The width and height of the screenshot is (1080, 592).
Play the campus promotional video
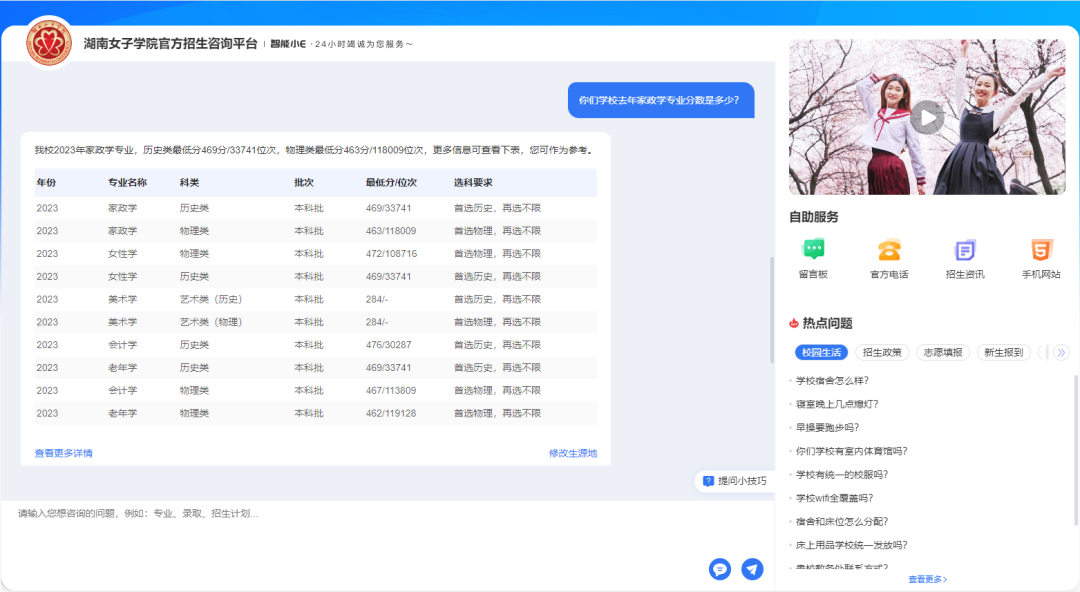tap(927, 117)
